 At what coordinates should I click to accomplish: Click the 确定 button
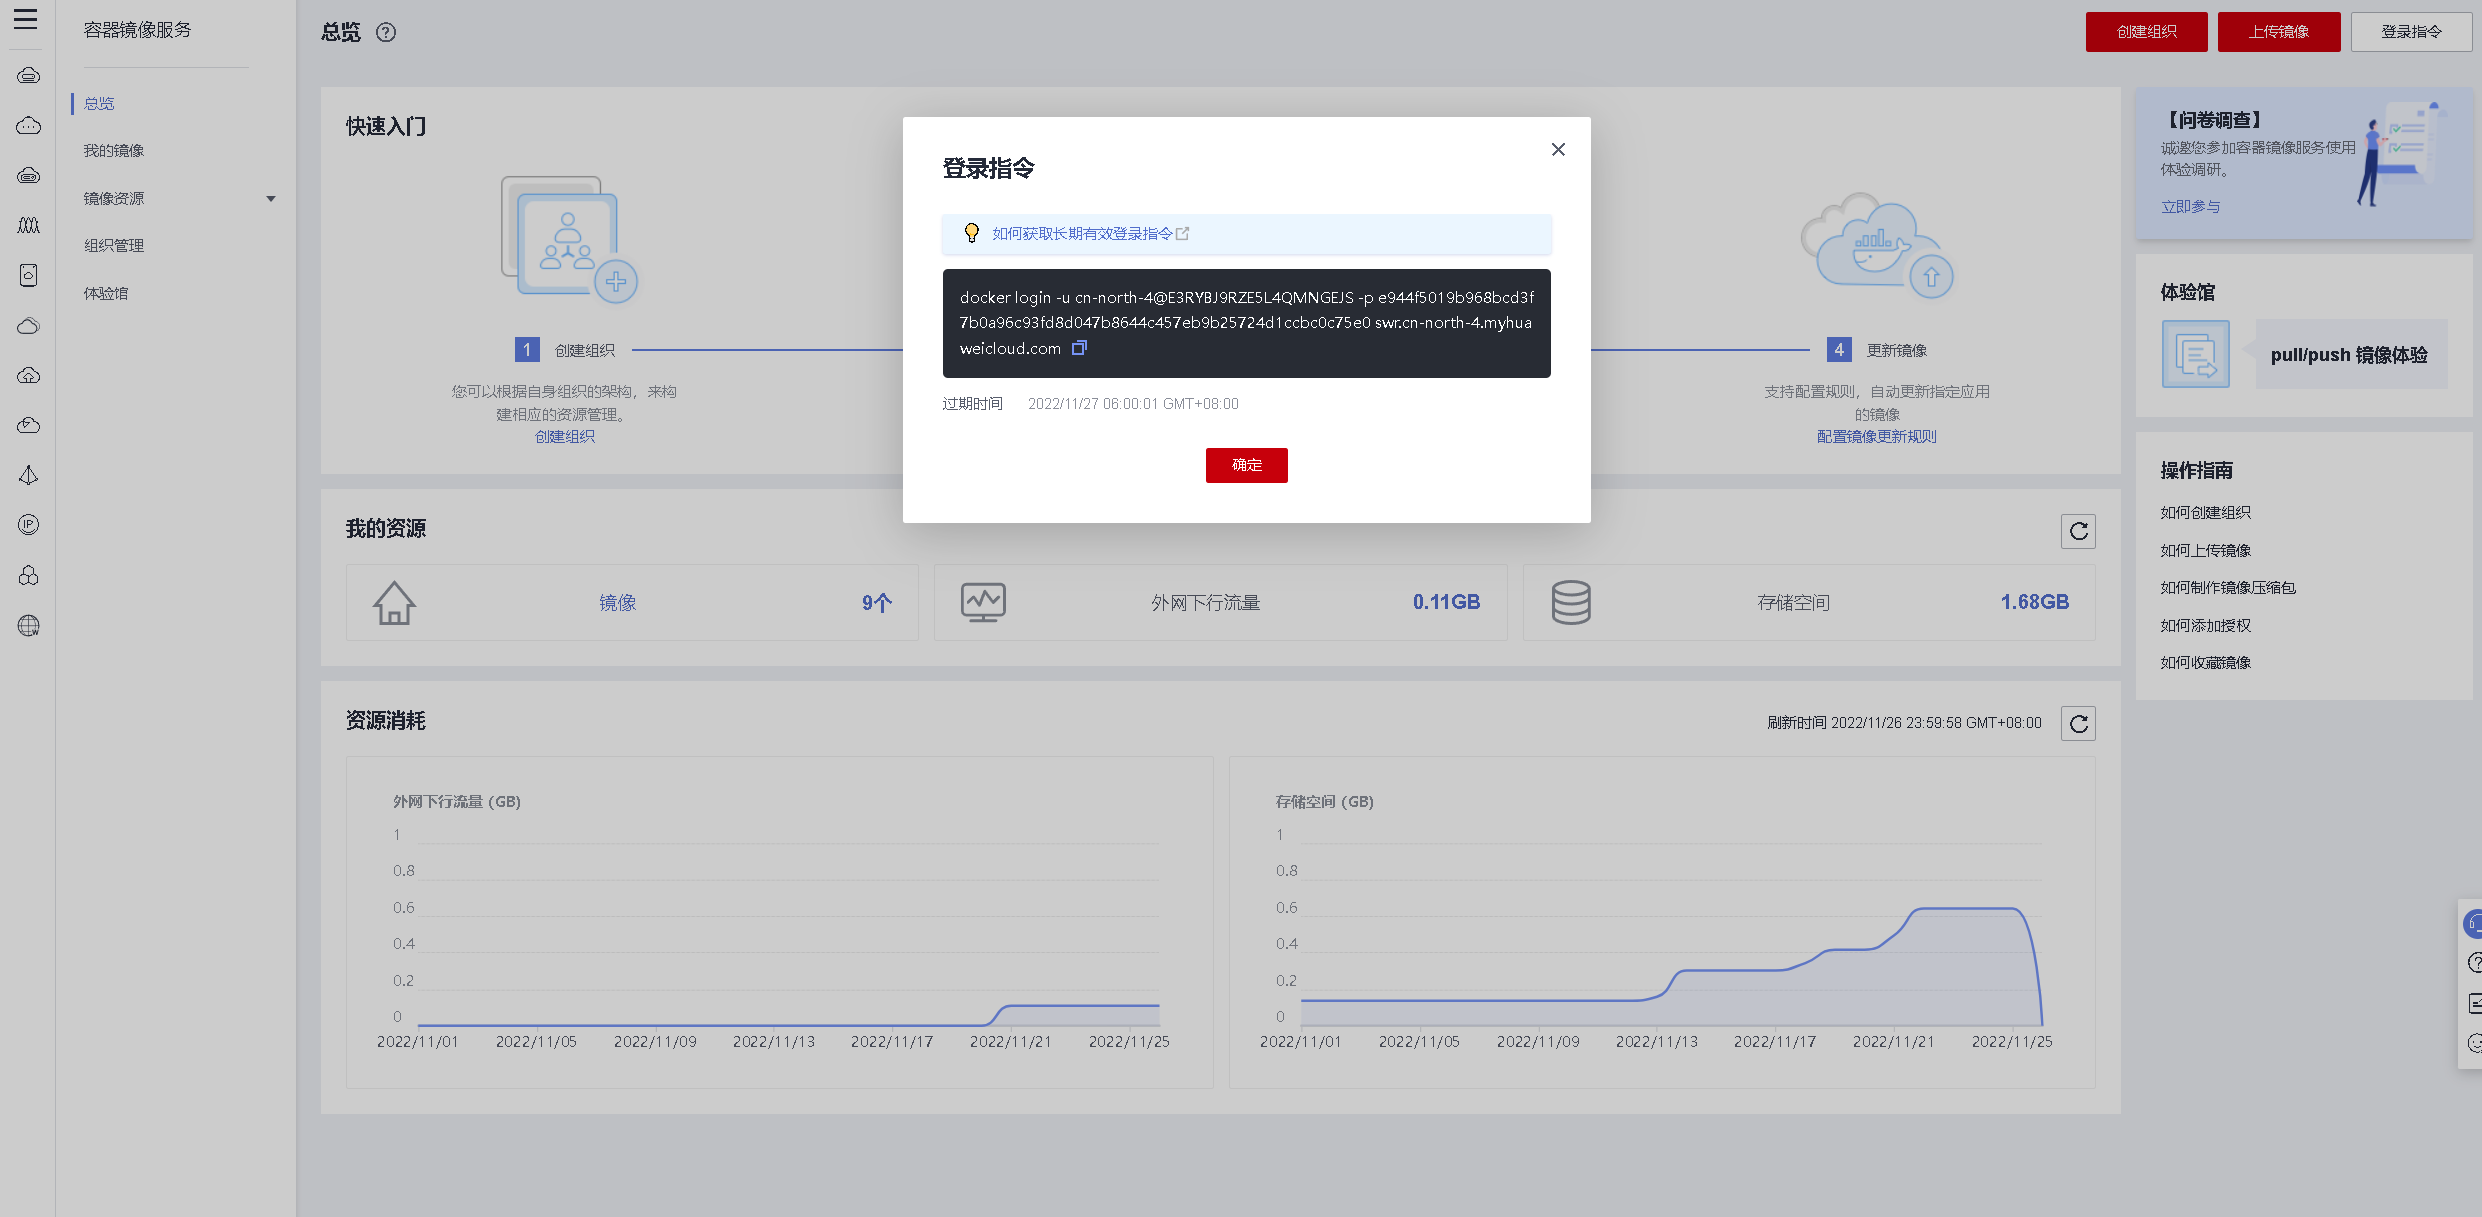pyautogui.click(x=1246, y=465)
